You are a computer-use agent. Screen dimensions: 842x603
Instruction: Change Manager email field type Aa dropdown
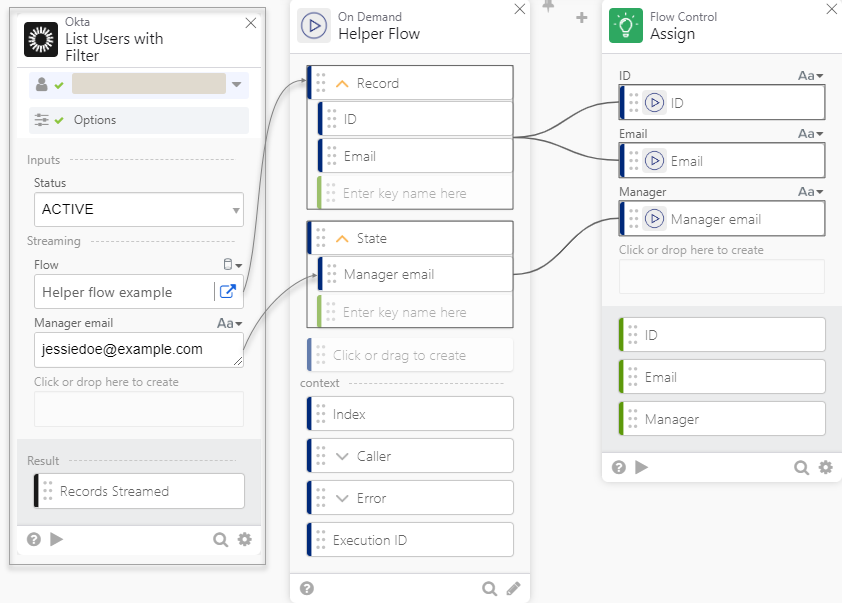pyautogui.click(x=230, y=323)
